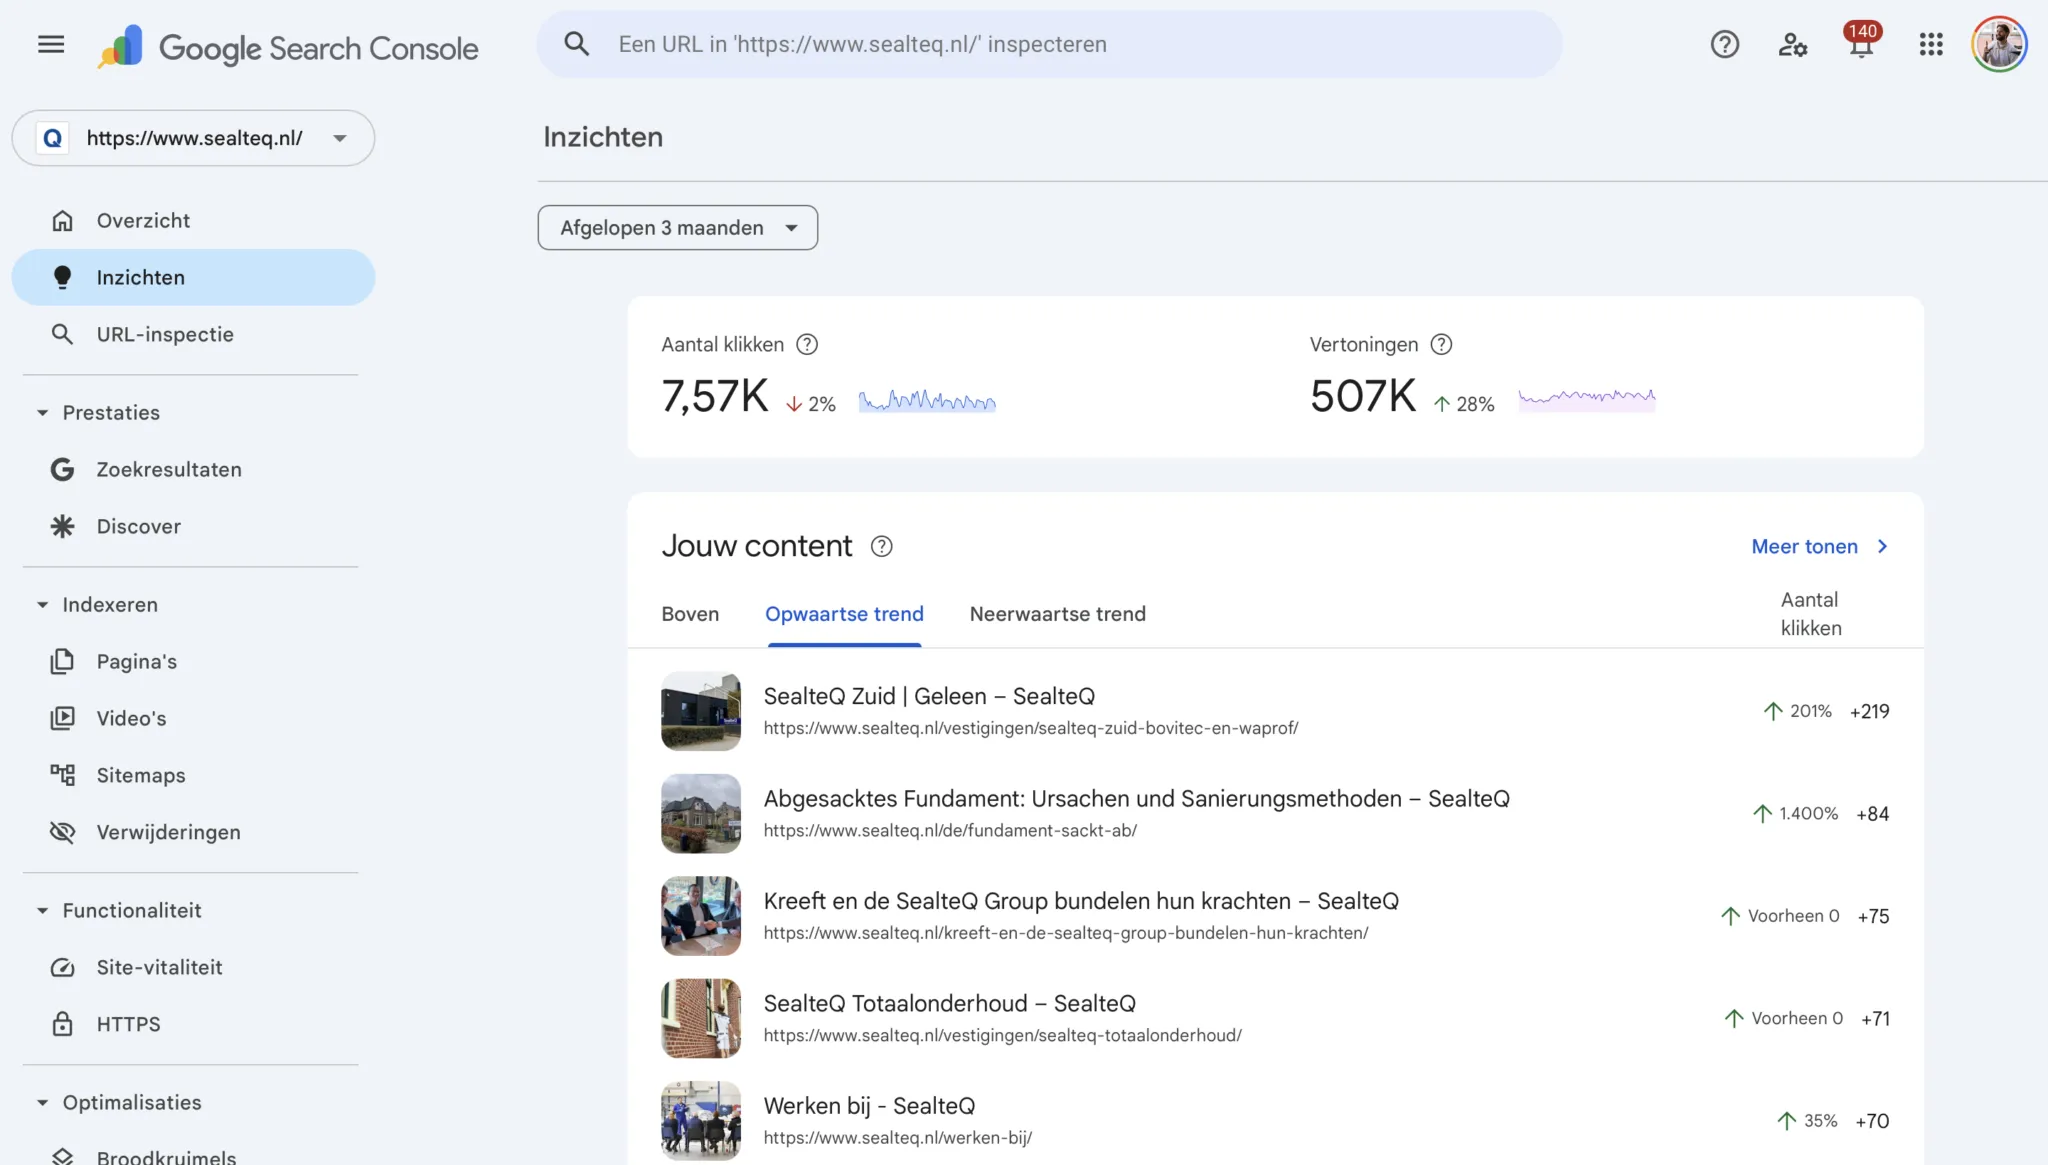Open the Help question mark icon
The width and height of the screenshot is (2048, 1165).
pyautogui.click(x=1724, y=44)
